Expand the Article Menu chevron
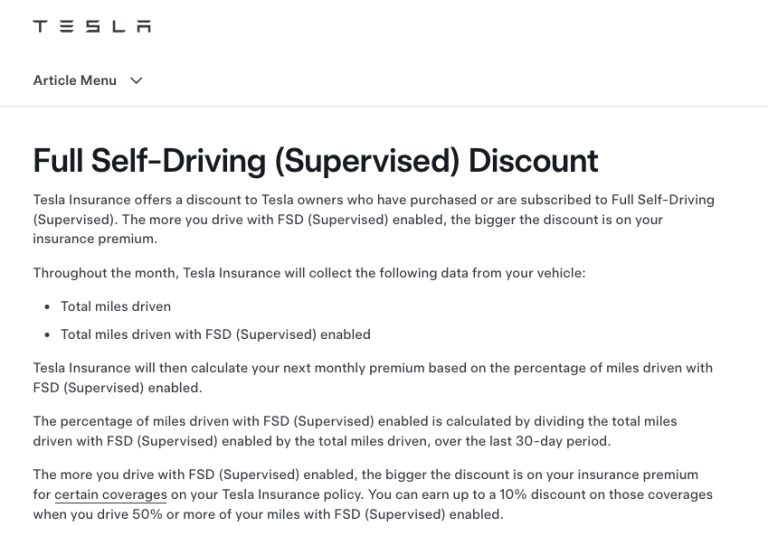This screenshot has width=768, height=536. point(136,80)
